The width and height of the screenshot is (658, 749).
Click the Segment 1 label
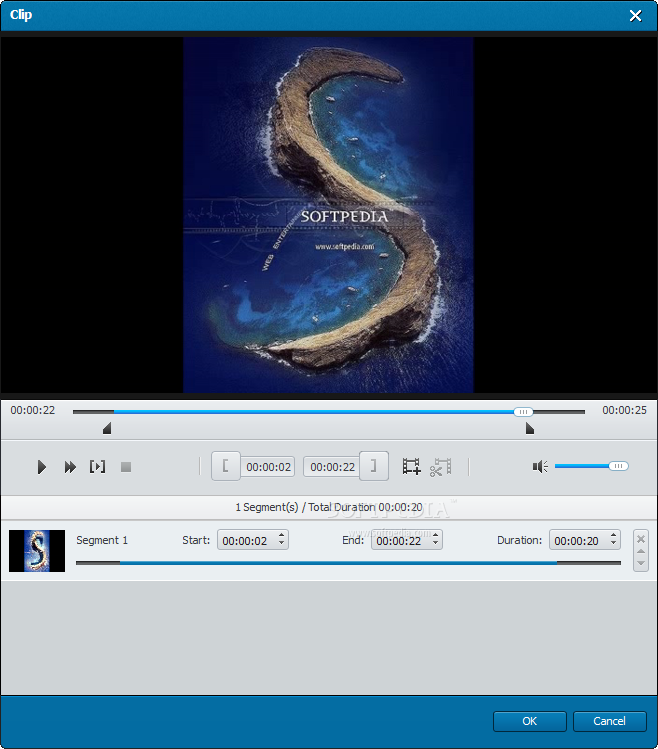tap(102, 540)
